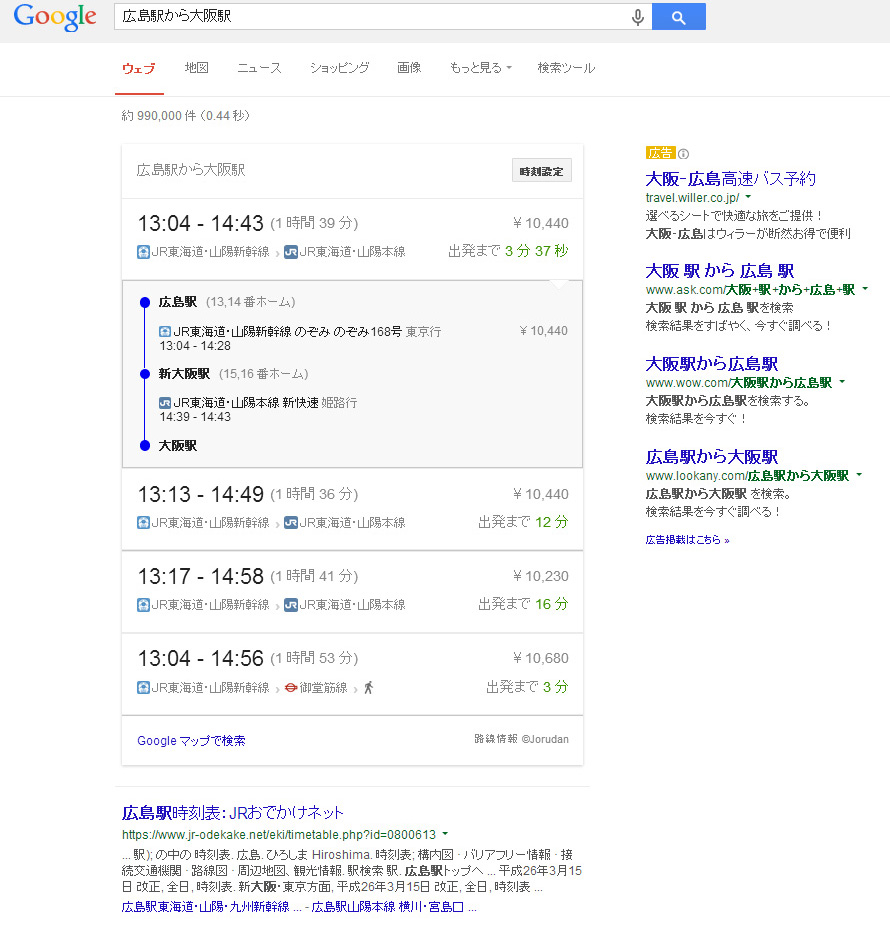
Task: Click the blue magnifier search button
Action: click(x=678, y=17)
